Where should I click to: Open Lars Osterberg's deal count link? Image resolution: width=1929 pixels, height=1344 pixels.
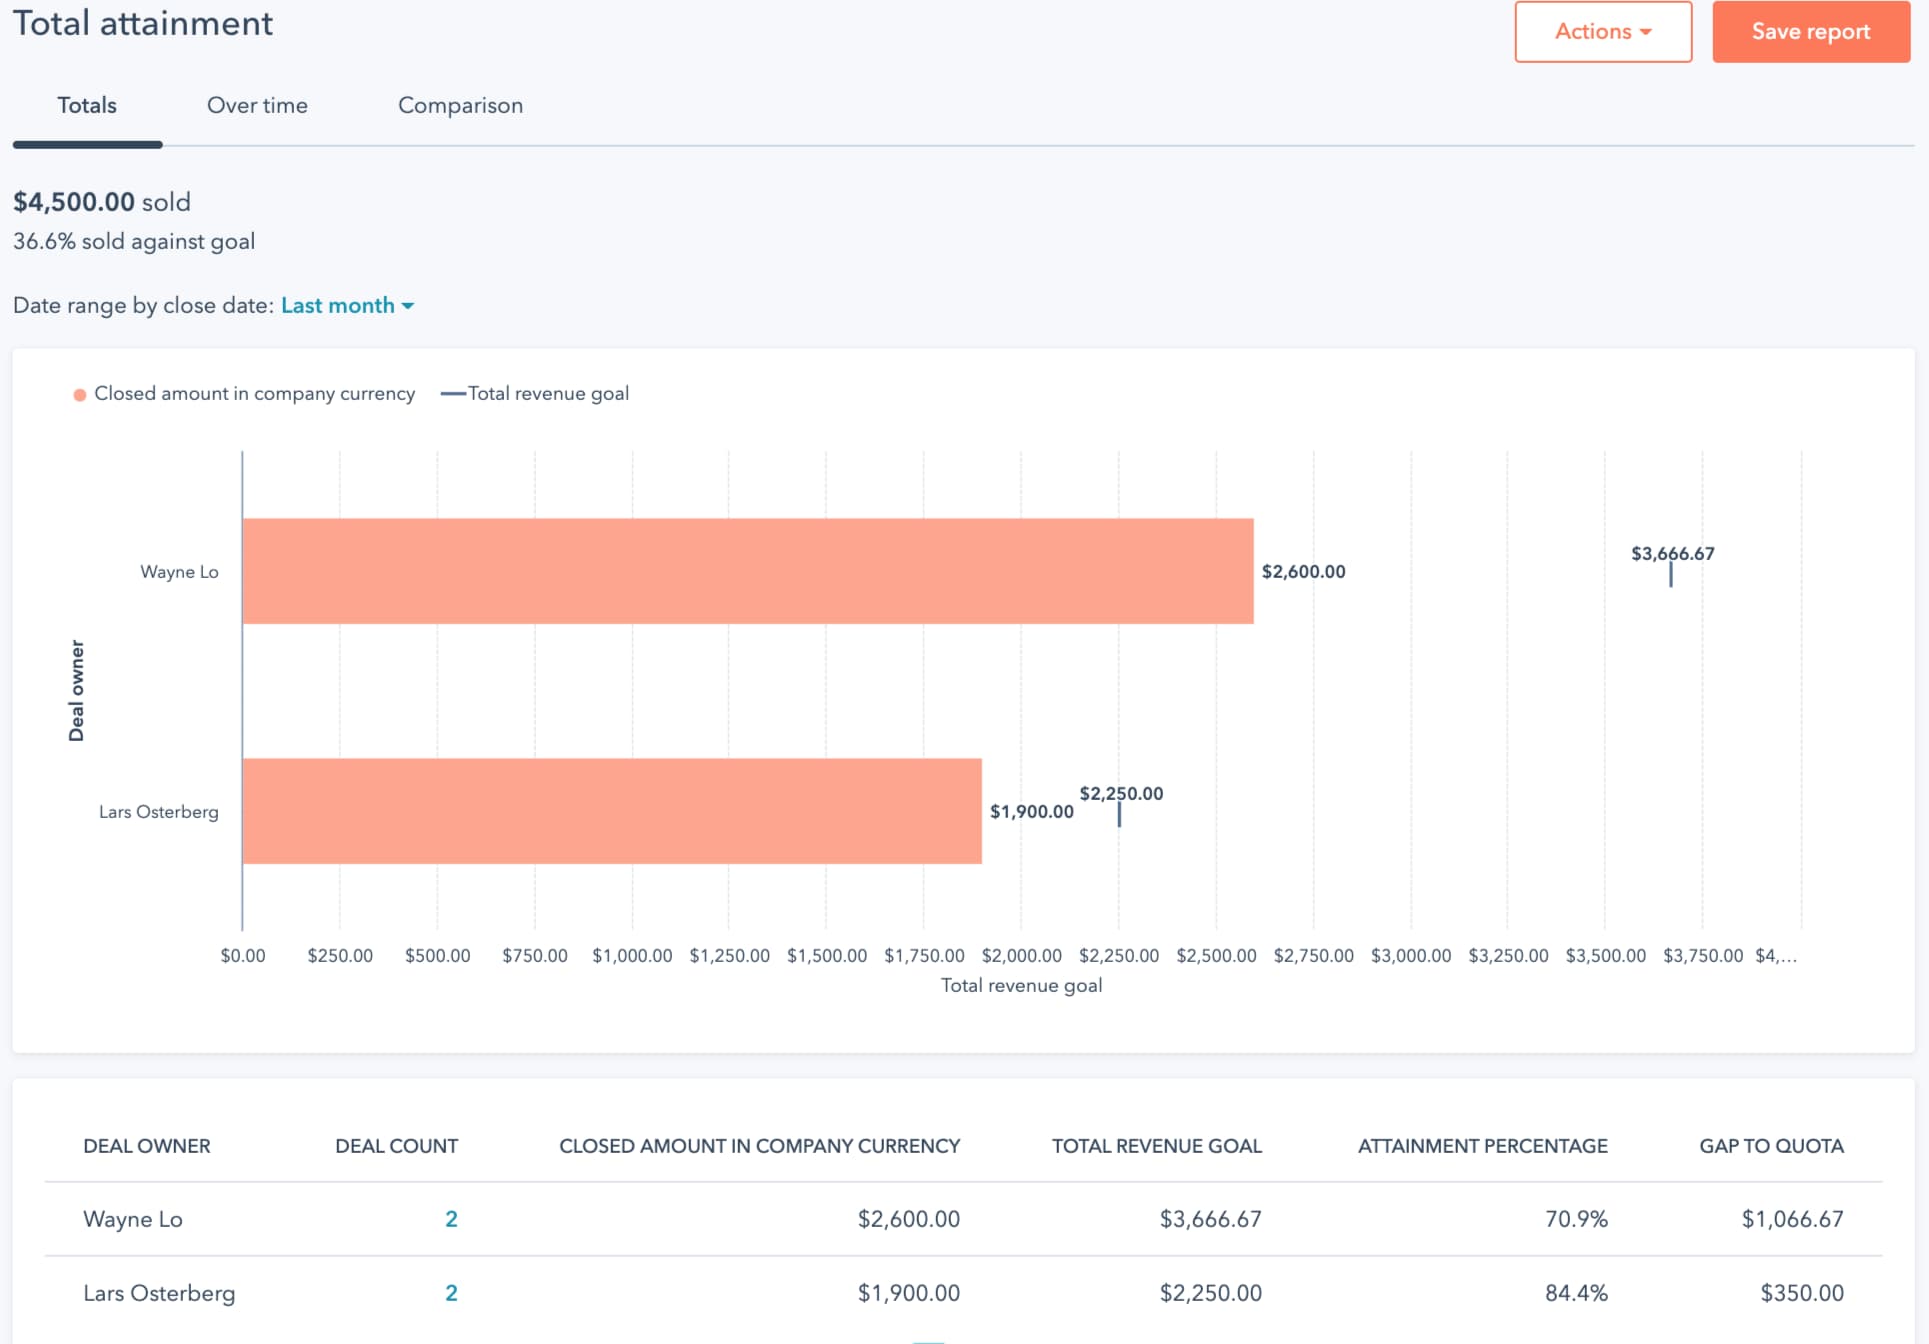coord(451,1293)
